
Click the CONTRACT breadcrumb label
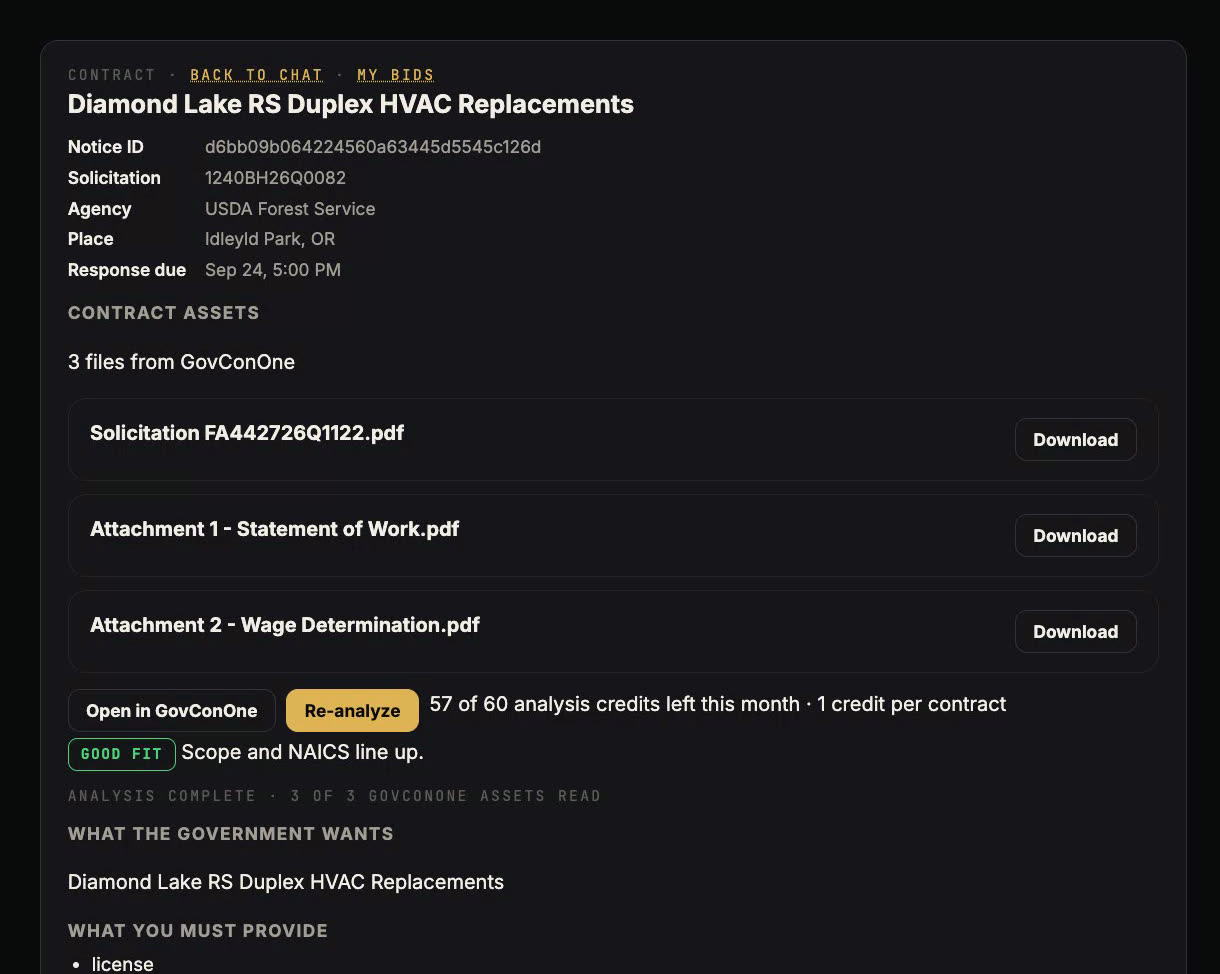point(112,75)
